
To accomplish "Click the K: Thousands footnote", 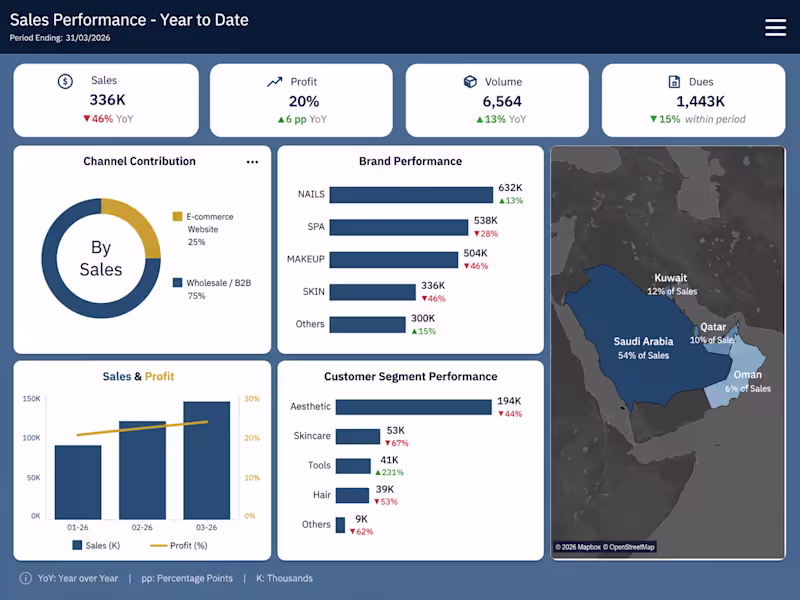I will [284, 578].
